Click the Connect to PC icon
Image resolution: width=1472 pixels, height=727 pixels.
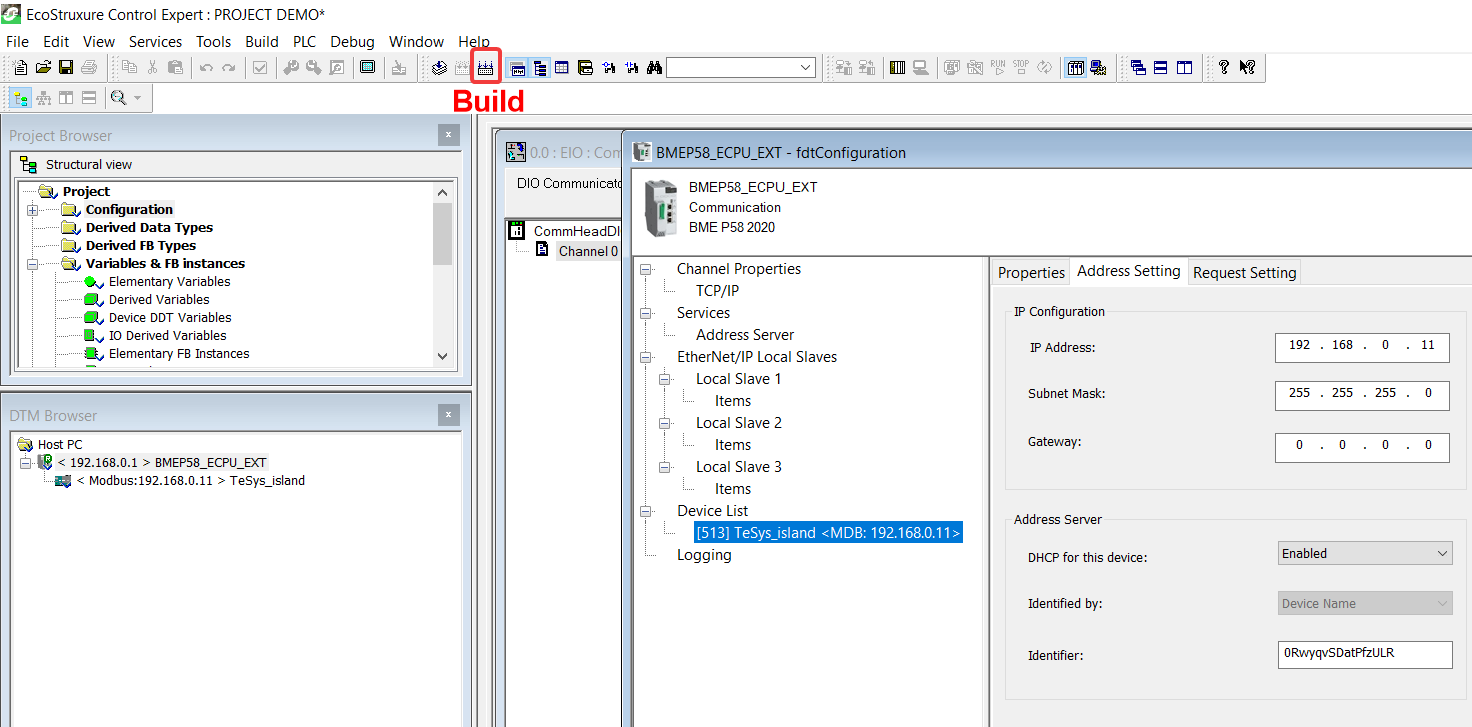[x=921, y=68]
